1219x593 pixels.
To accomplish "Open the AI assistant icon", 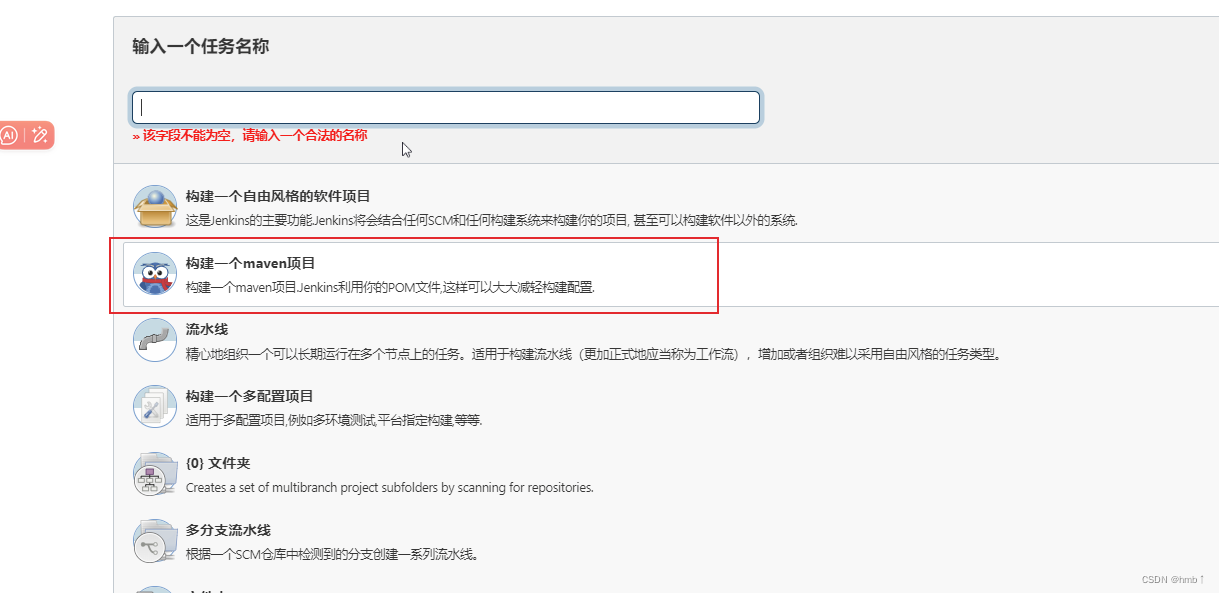I will (9, 136).
